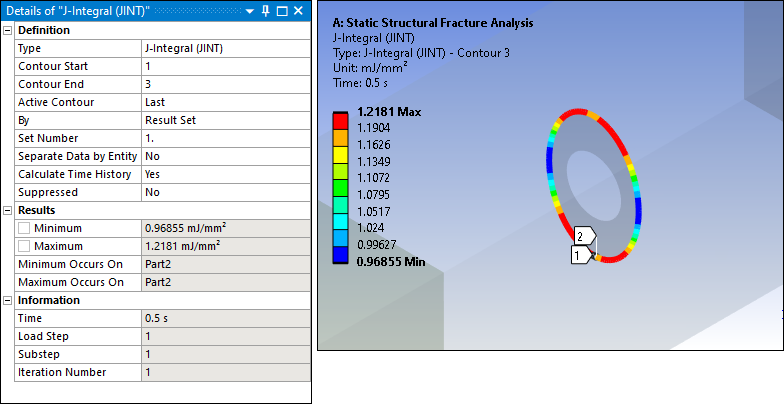Select the Suppressed property value
The image size is (784, 404).
[225, 192]
